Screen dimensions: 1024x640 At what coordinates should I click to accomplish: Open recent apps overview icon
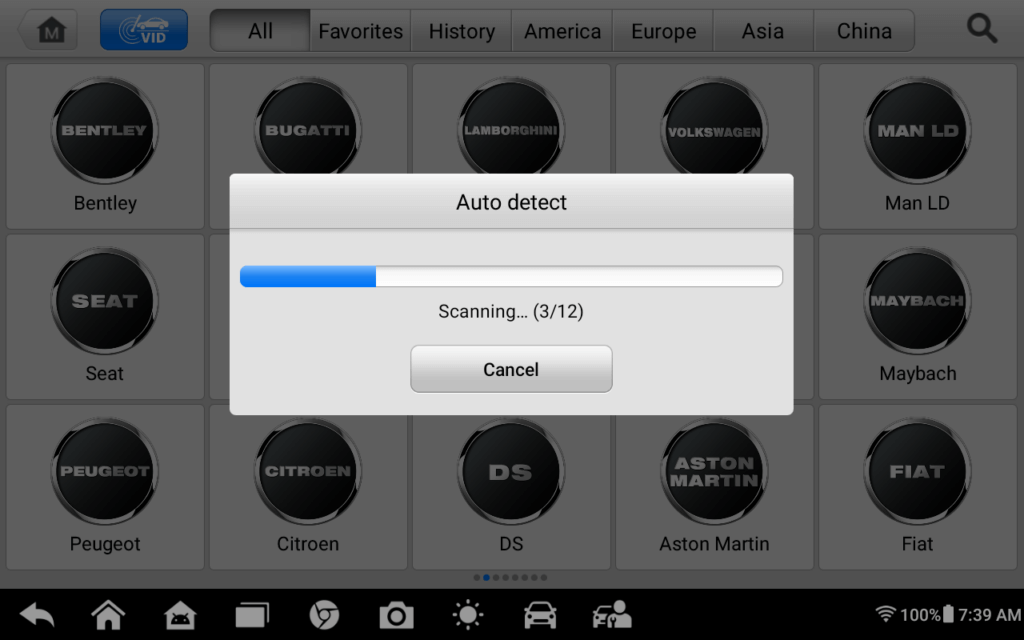click(x=252, y=615)
